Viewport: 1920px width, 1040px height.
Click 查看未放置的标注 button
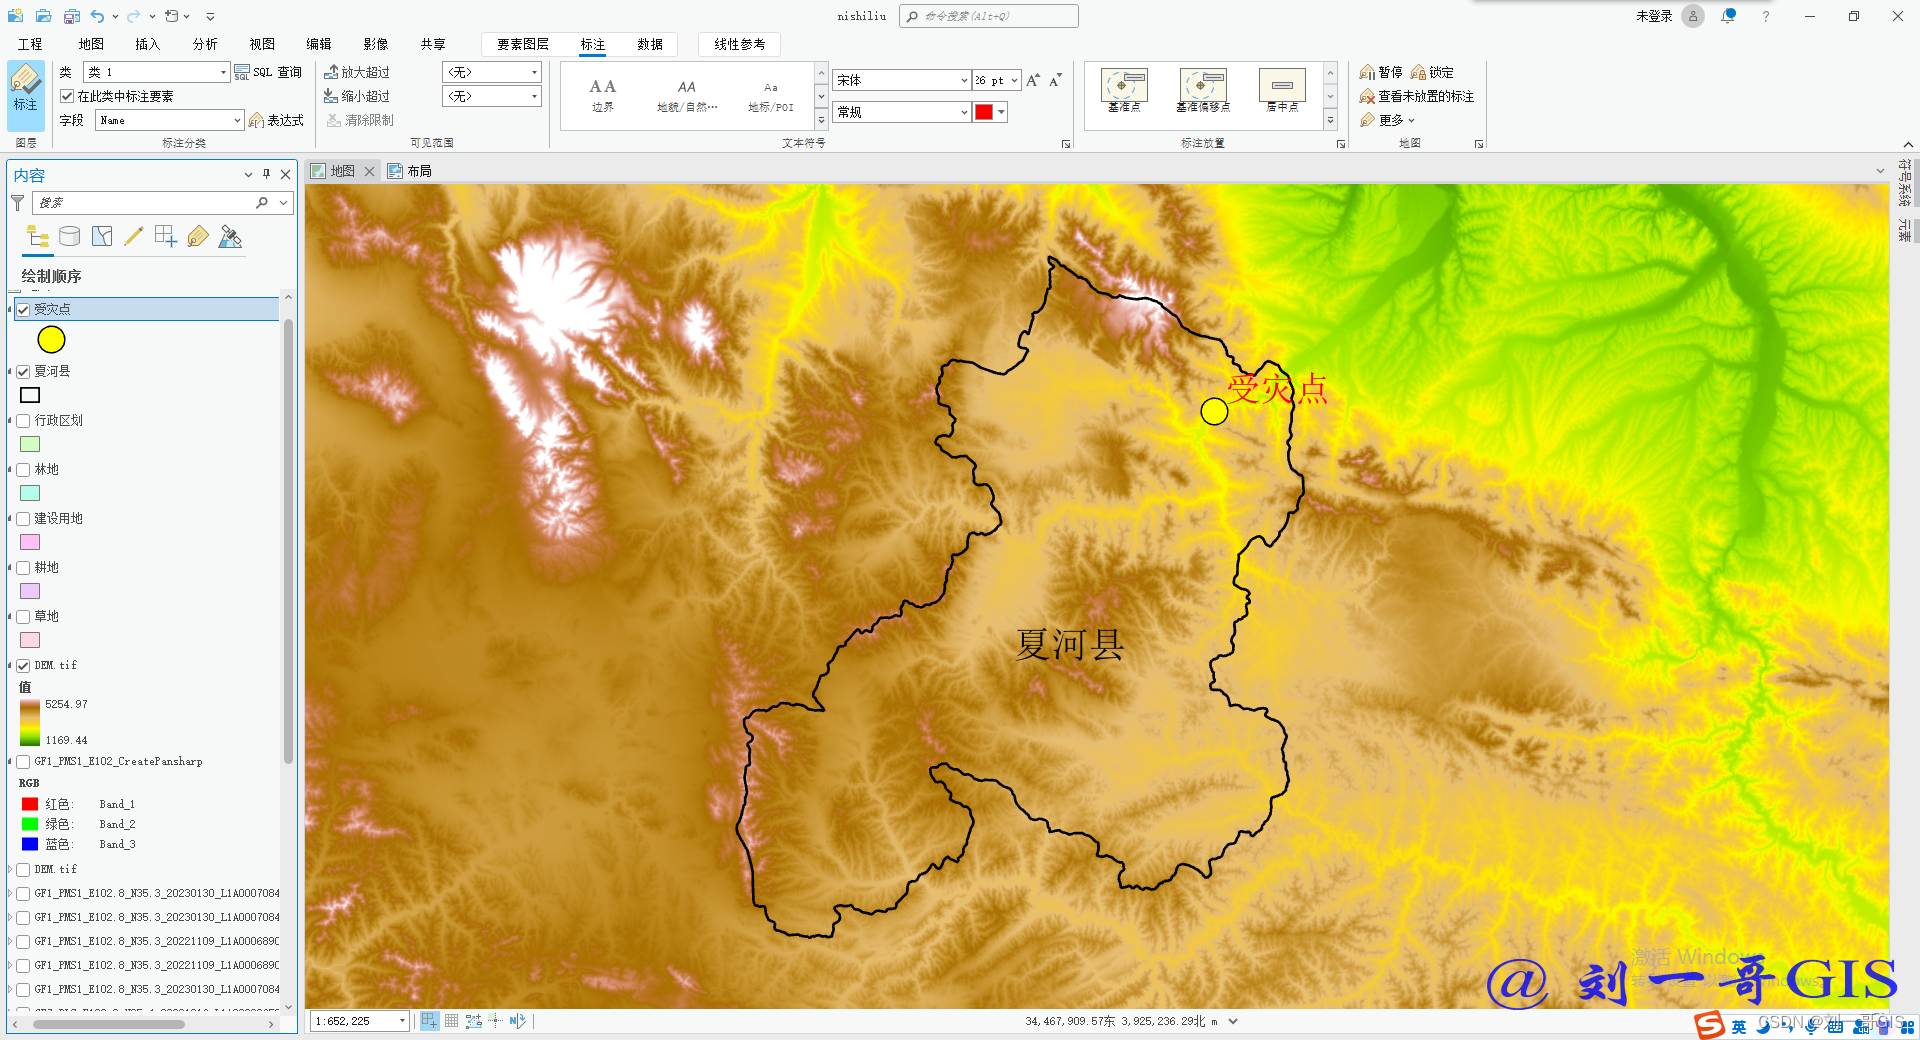point(1417,96)
